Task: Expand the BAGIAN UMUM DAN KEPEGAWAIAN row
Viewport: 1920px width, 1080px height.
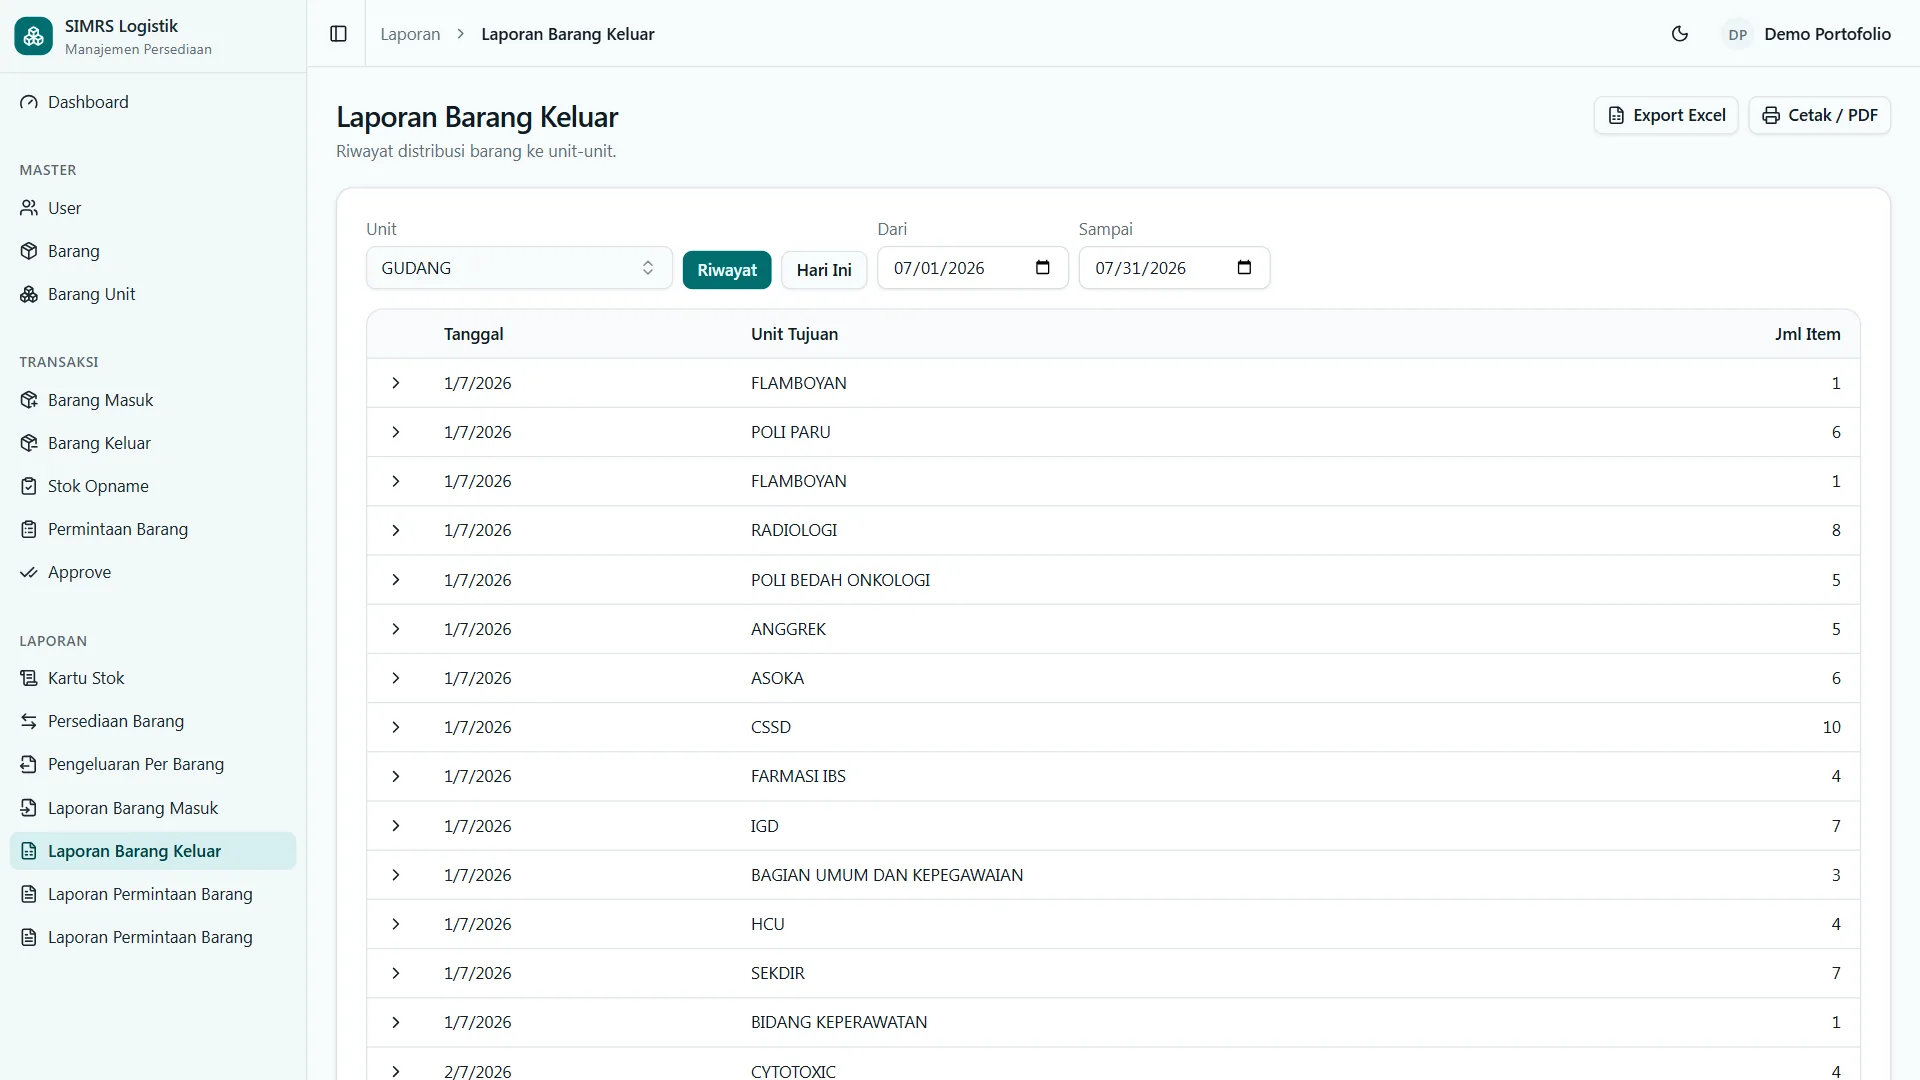Action: [396, 875]
